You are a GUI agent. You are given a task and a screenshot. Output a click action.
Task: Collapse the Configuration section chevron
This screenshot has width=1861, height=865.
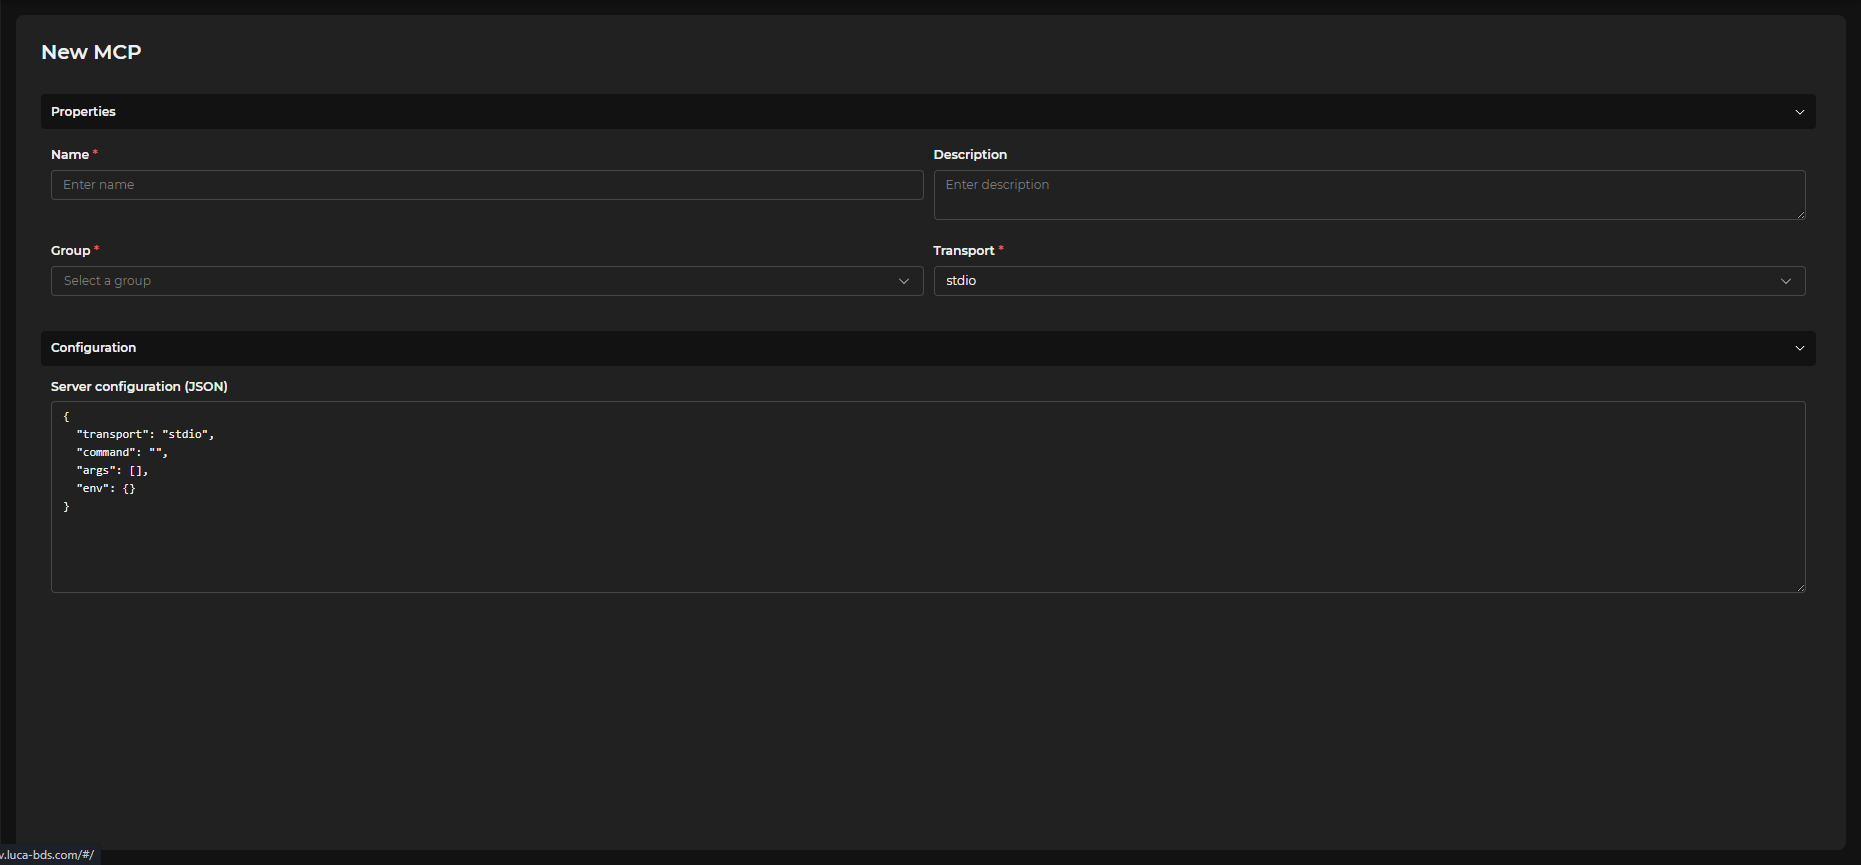tap(1799, 348)
